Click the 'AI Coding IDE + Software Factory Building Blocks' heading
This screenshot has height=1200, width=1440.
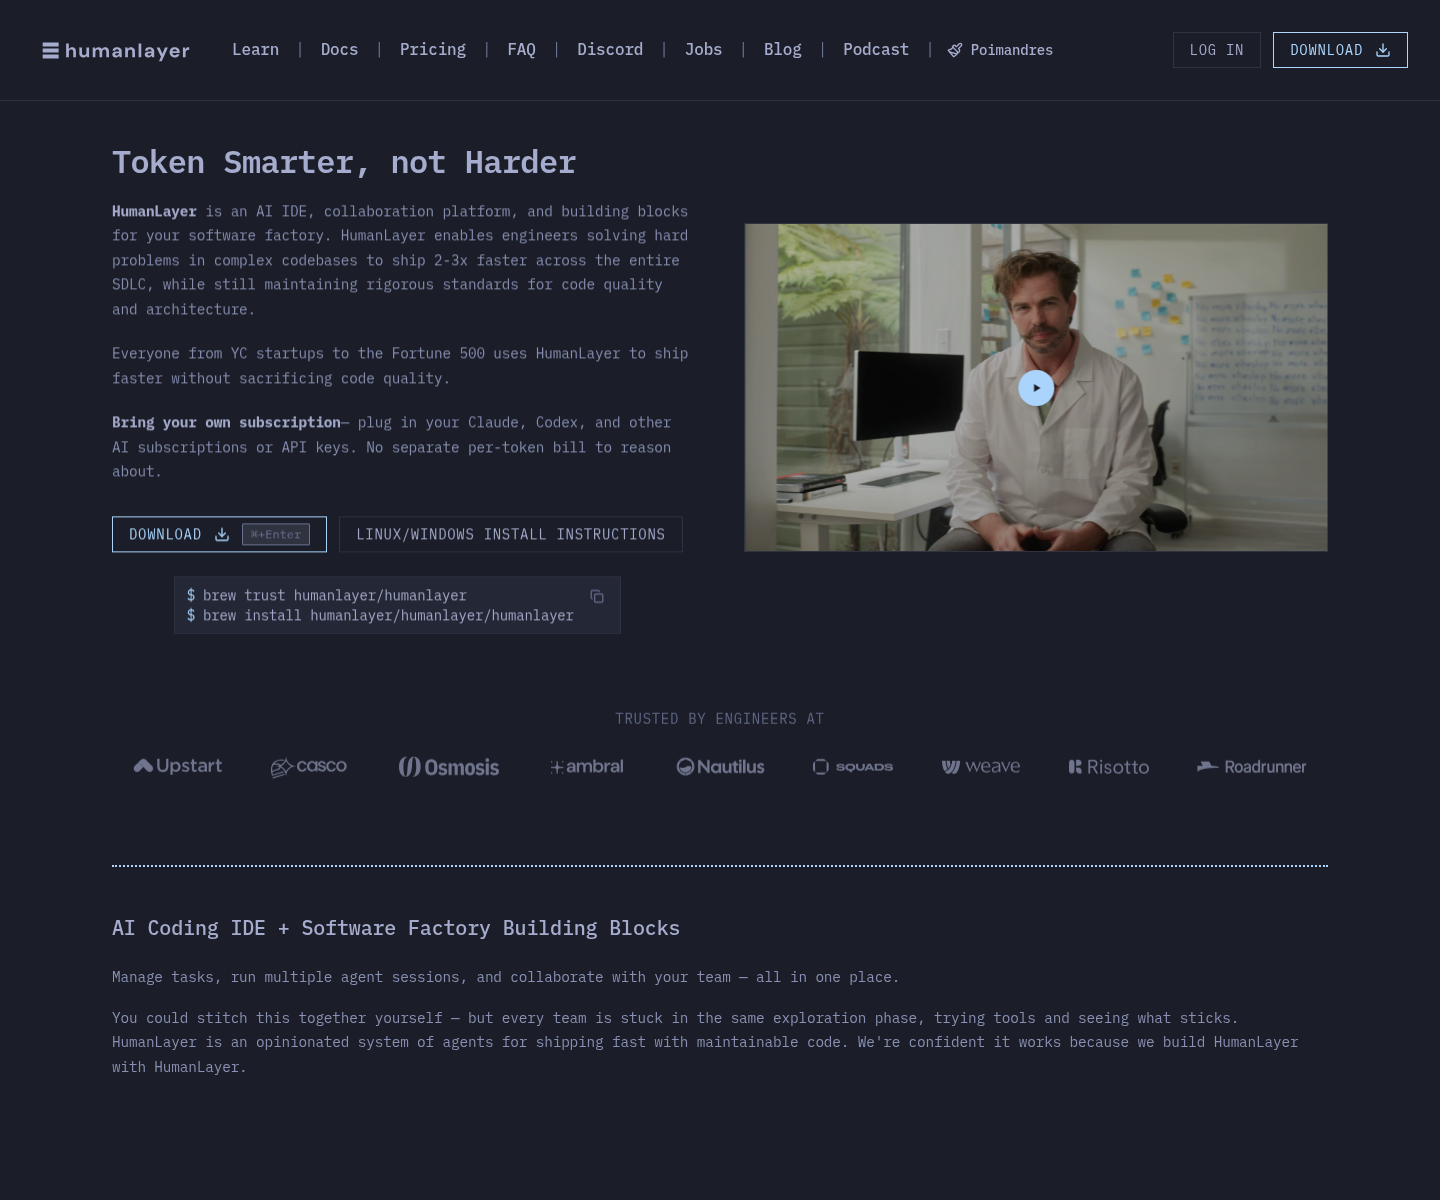396,928
